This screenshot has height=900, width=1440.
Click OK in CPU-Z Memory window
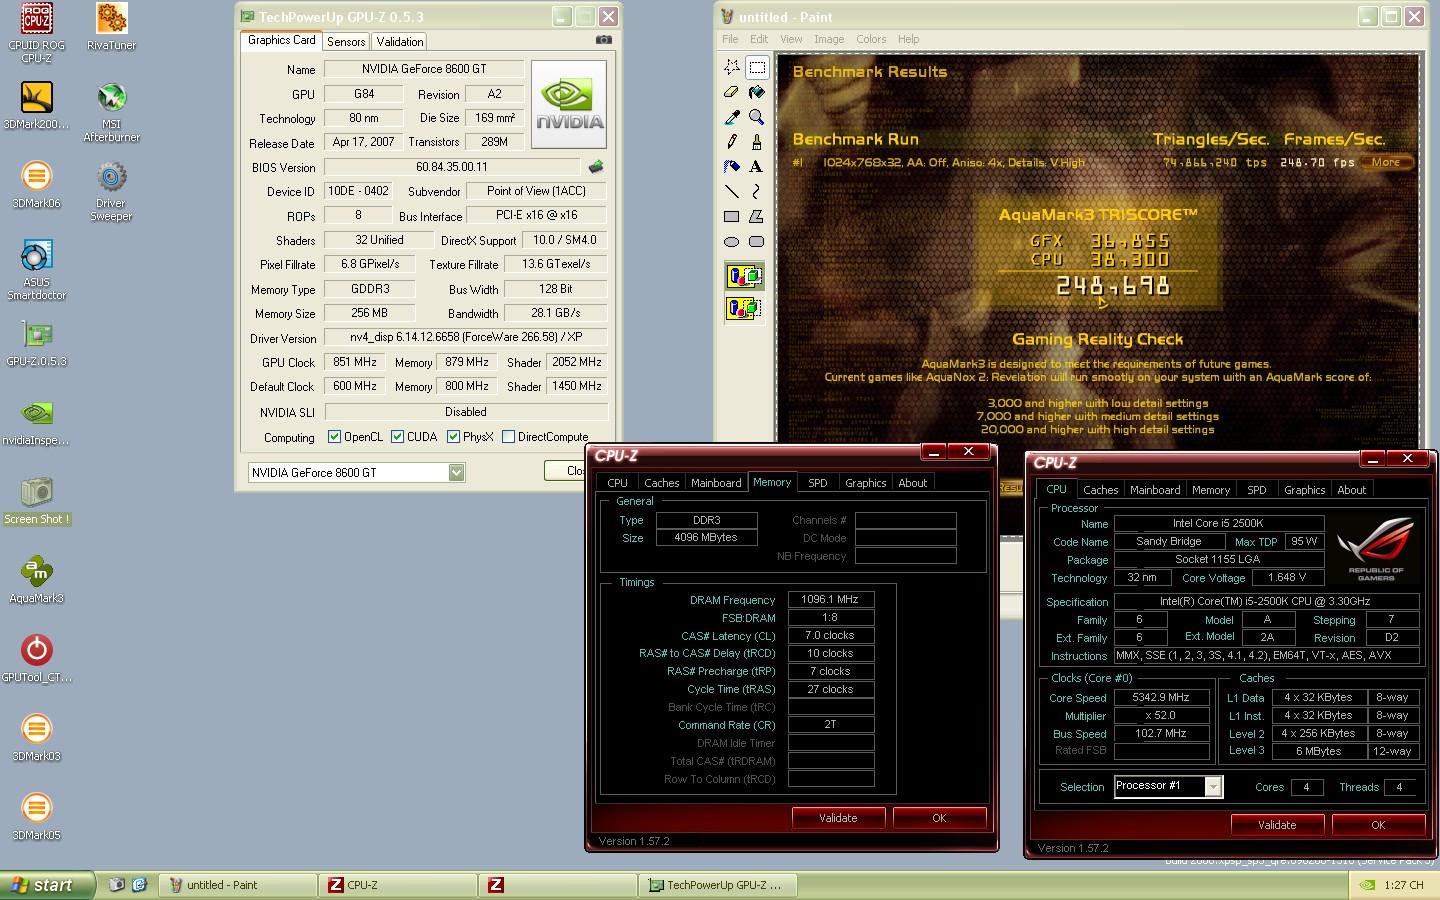[x=939, y=818]
